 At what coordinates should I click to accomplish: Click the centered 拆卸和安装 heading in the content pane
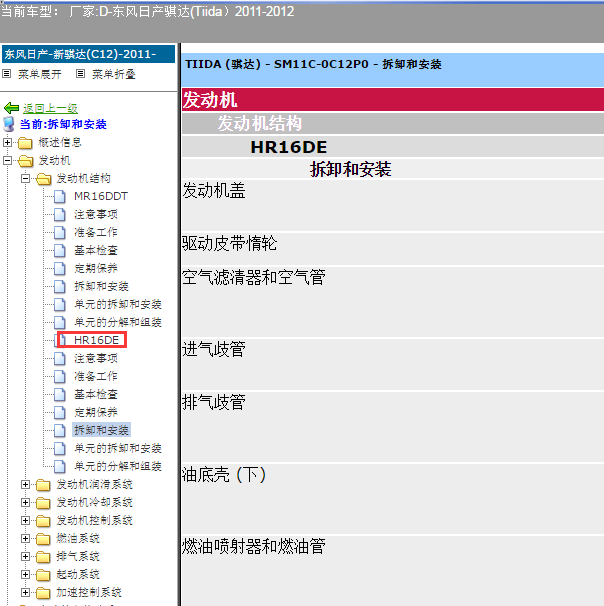click(x=350, y=169)
